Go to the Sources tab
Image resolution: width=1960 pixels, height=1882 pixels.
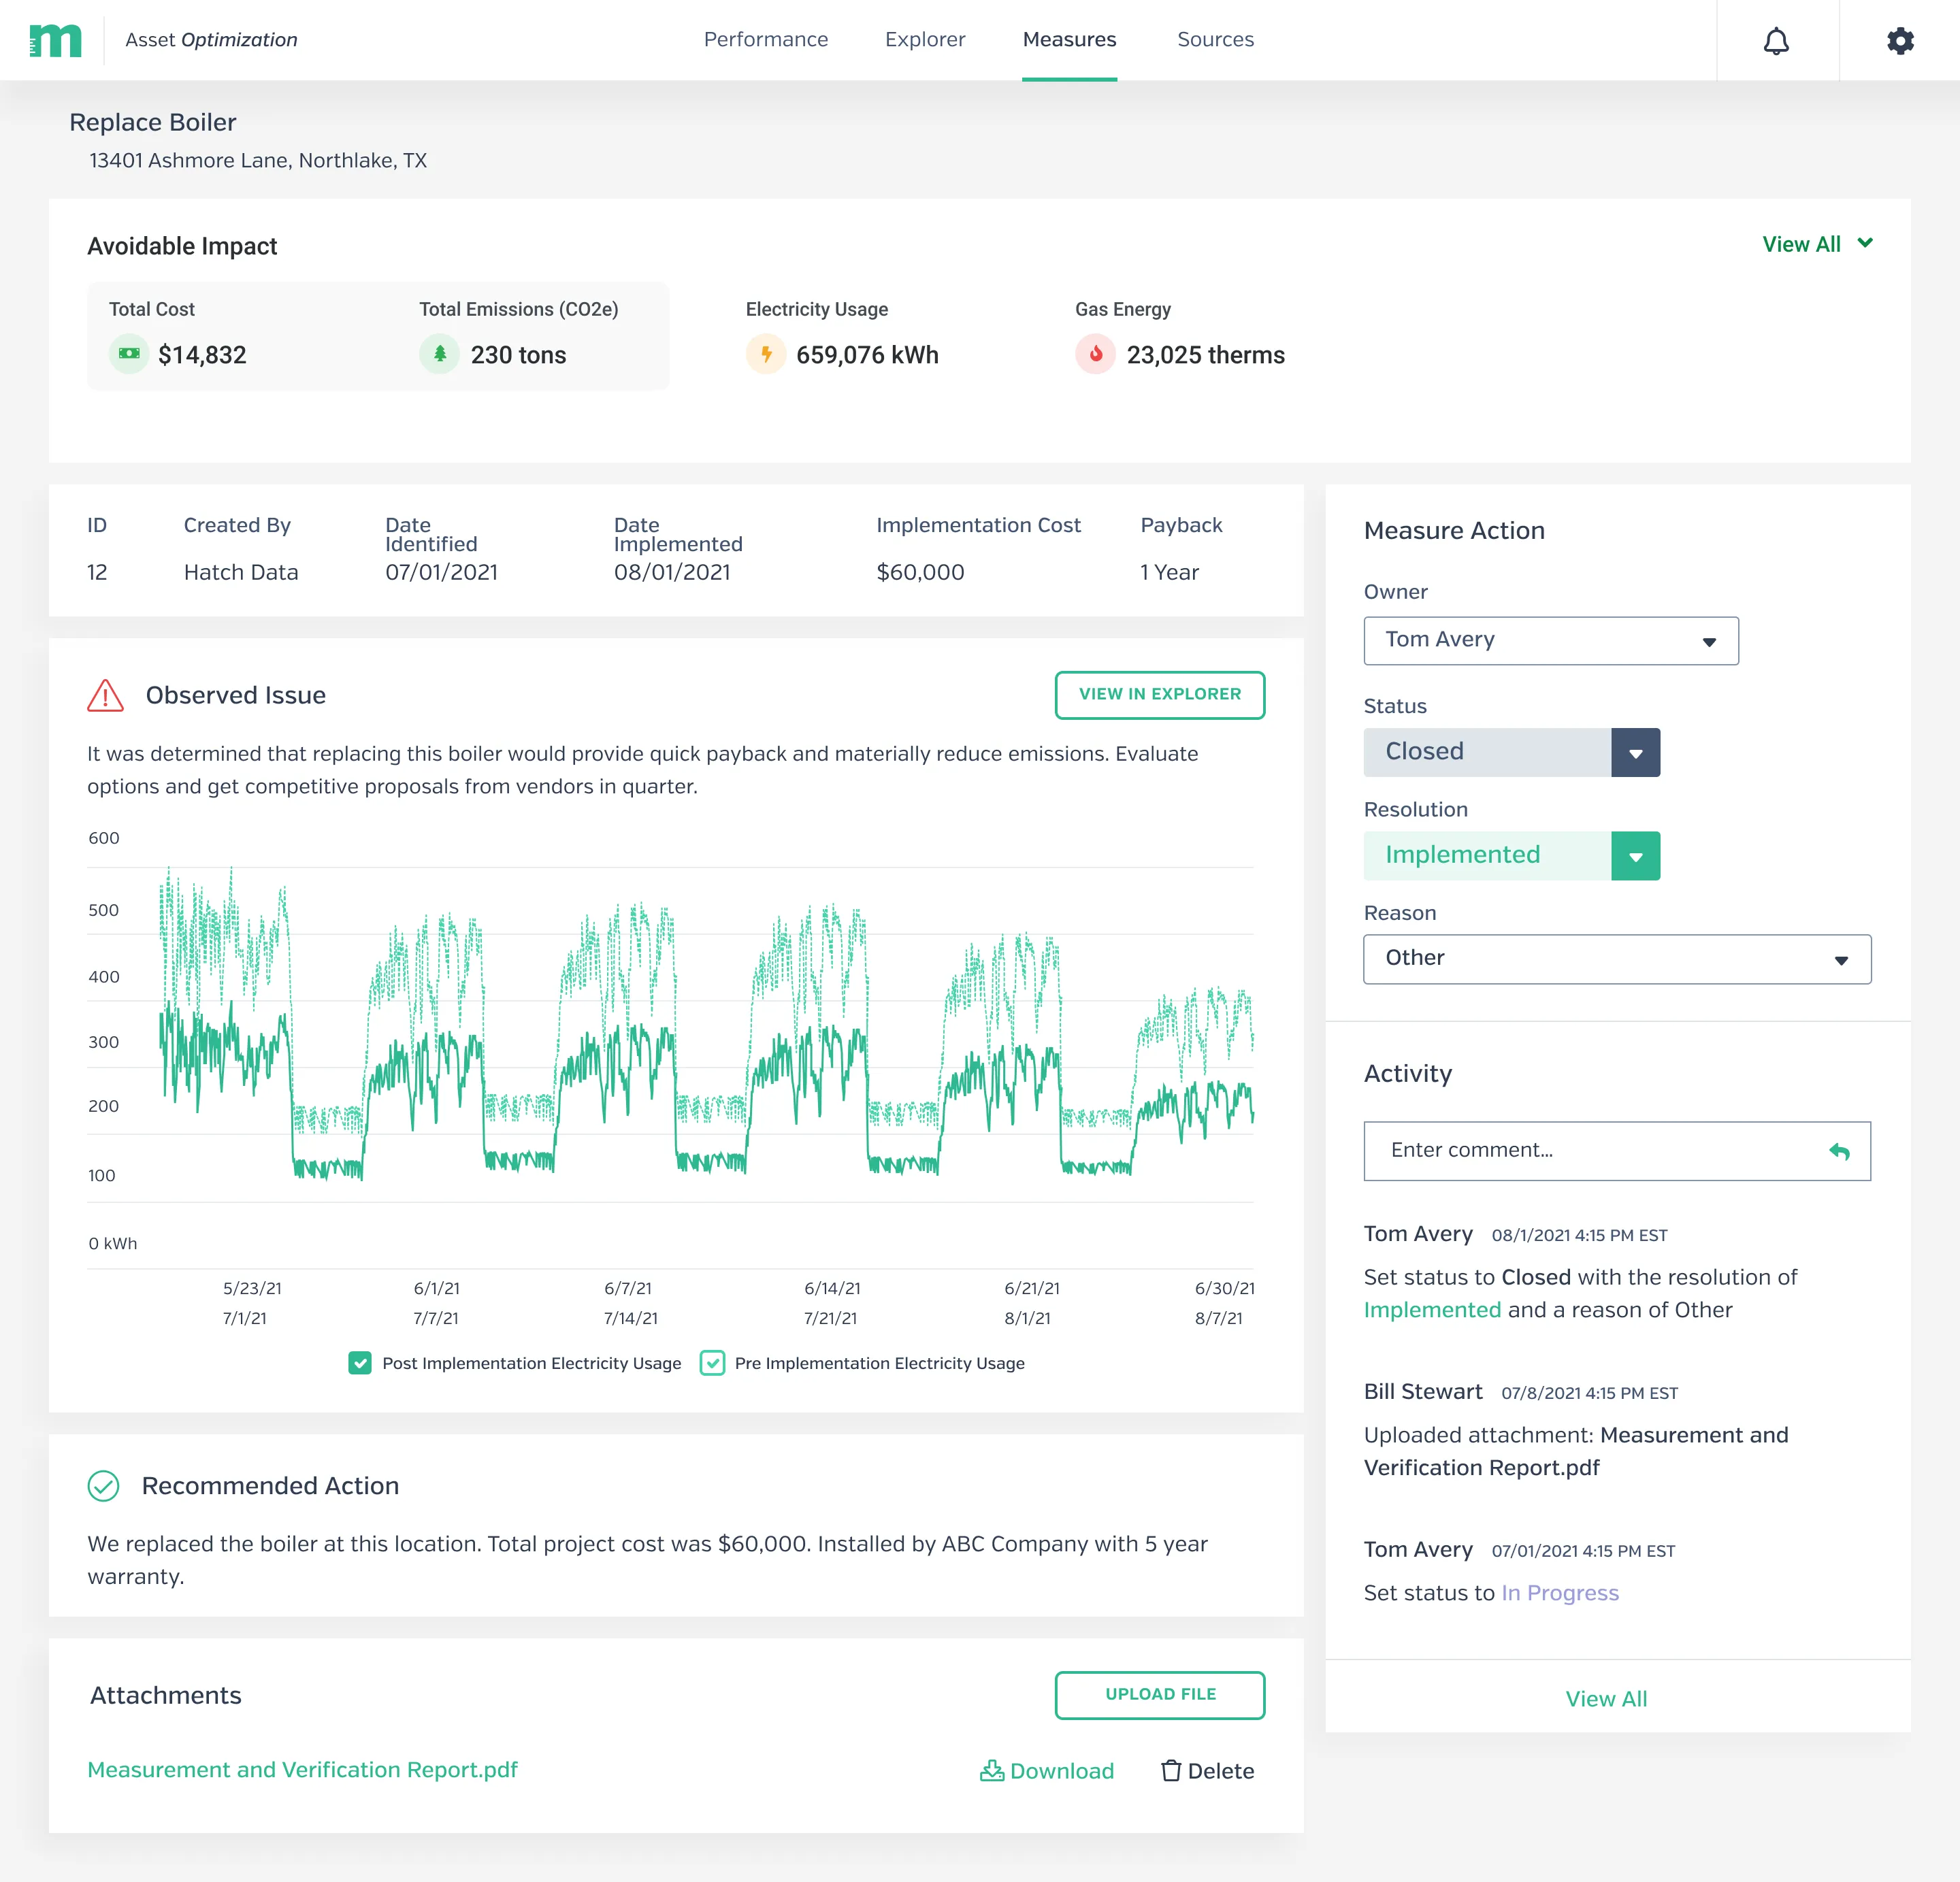[x=1215, y=39]
